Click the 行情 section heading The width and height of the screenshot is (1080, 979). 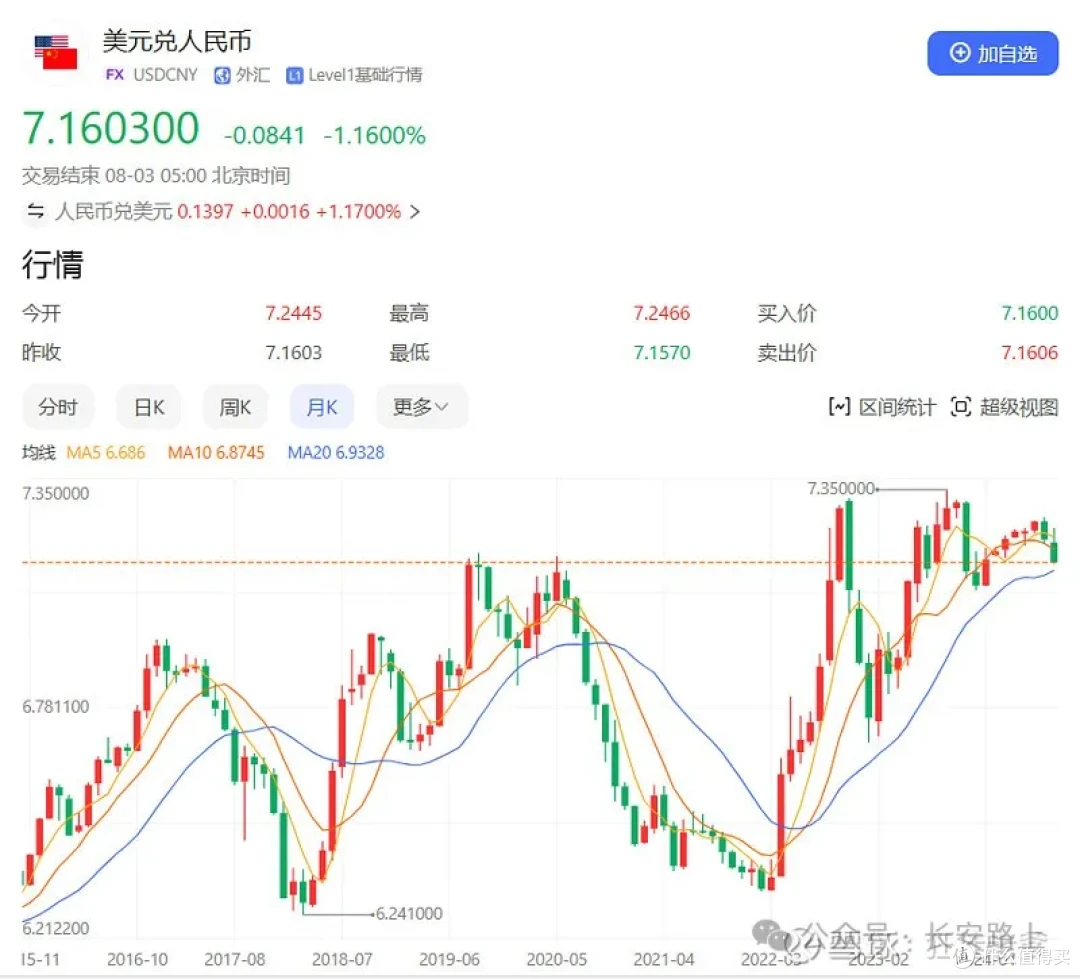pyautogui.click(x=53, y=264)
